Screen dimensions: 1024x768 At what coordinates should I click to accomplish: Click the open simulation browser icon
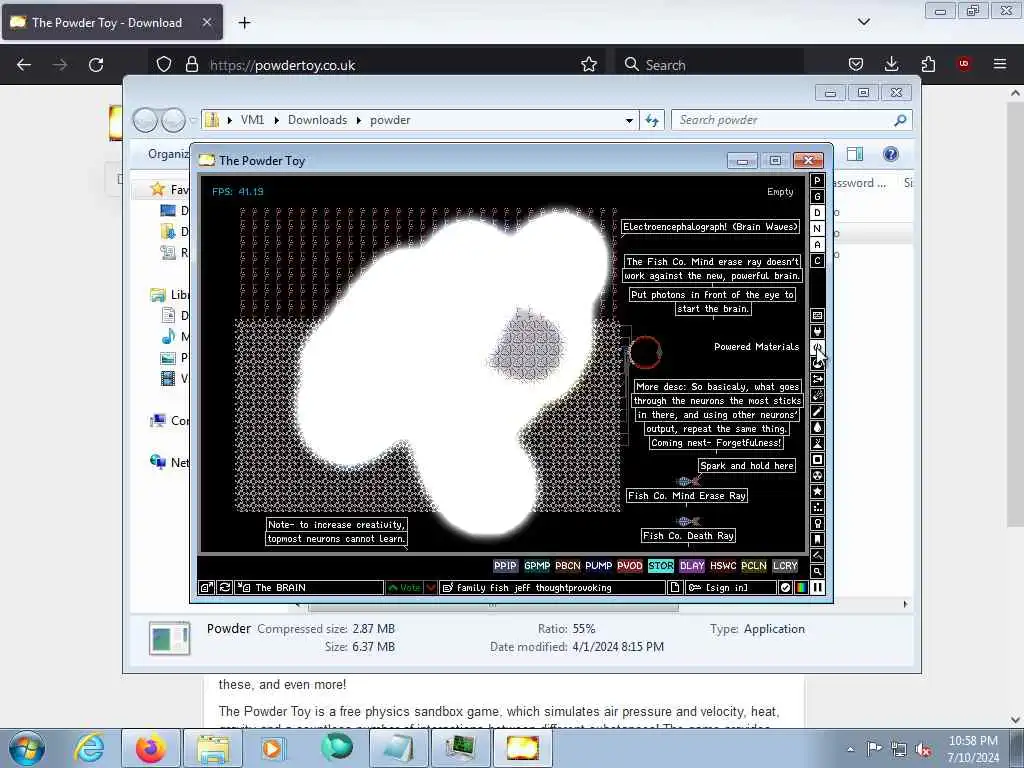[x=206, y=588]
